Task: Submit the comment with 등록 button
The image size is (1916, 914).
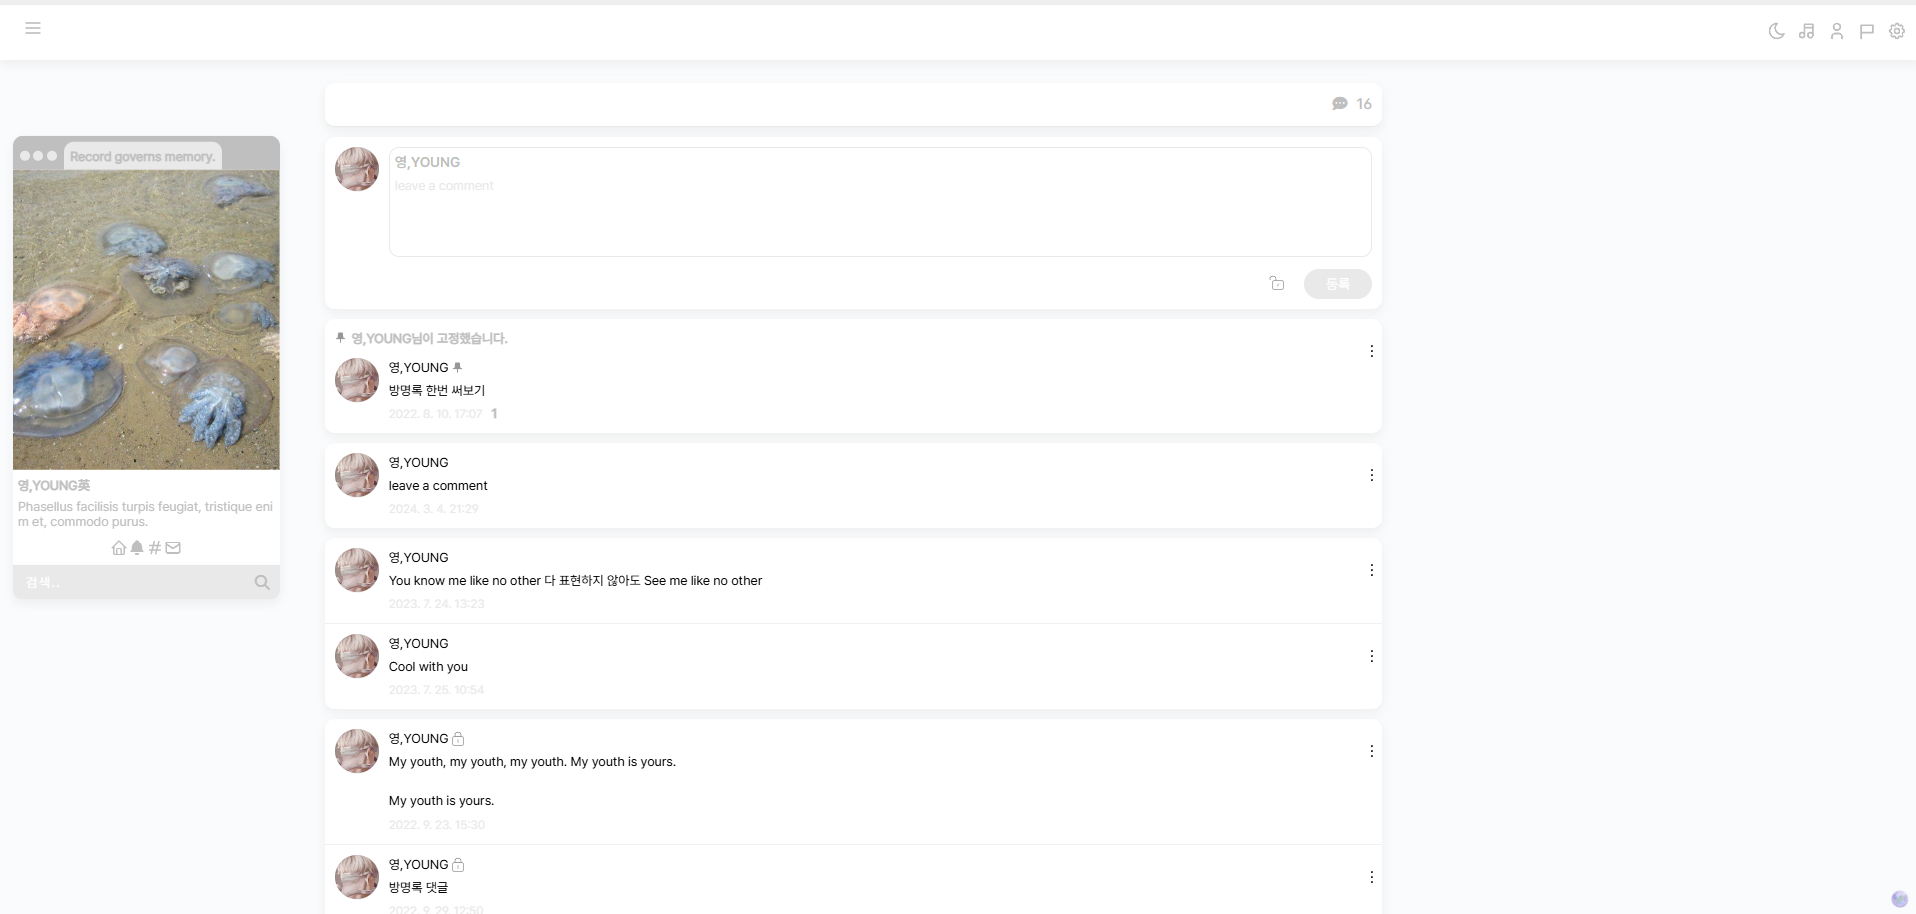Action: pos(1337,284)
